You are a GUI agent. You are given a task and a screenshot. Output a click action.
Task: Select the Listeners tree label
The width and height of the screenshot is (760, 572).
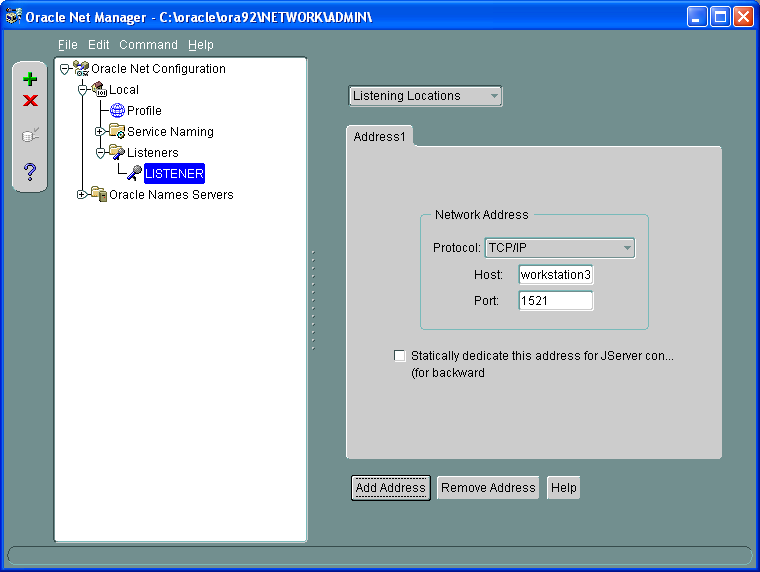tap(153, 153)
